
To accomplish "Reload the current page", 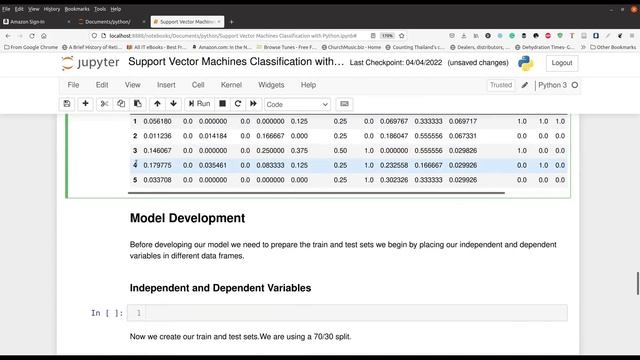I will coord(32,36).
